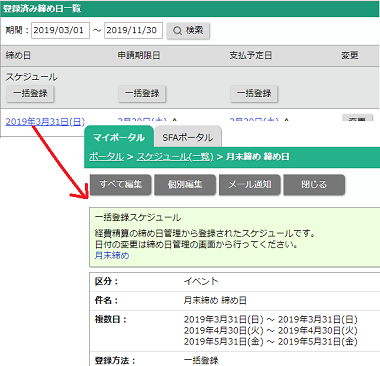This screenshot has height=366, width=380.
Task: Open the 月末締め link in green notice
Action: click(x=112, y=256)
